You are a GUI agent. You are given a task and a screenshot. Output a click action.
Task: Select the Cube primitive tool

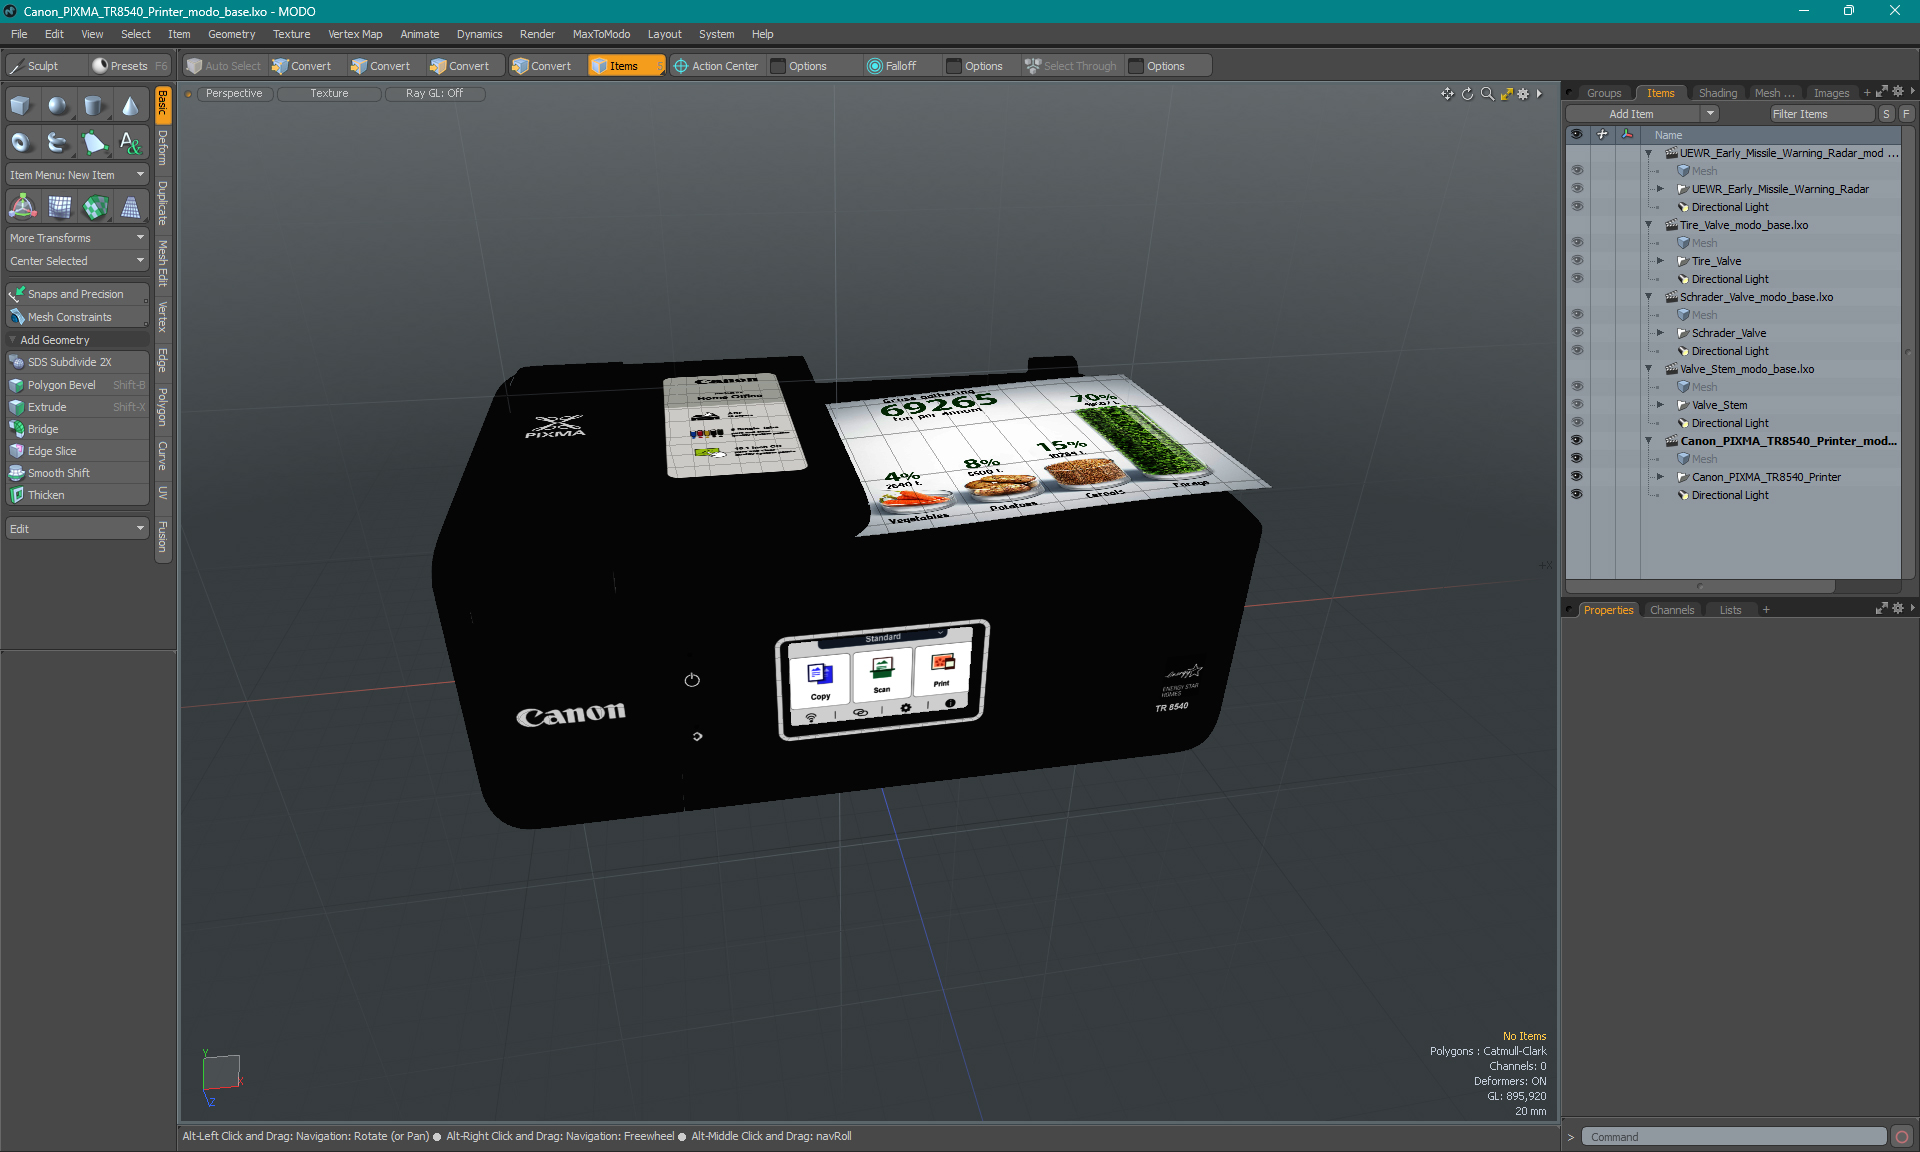21,106
